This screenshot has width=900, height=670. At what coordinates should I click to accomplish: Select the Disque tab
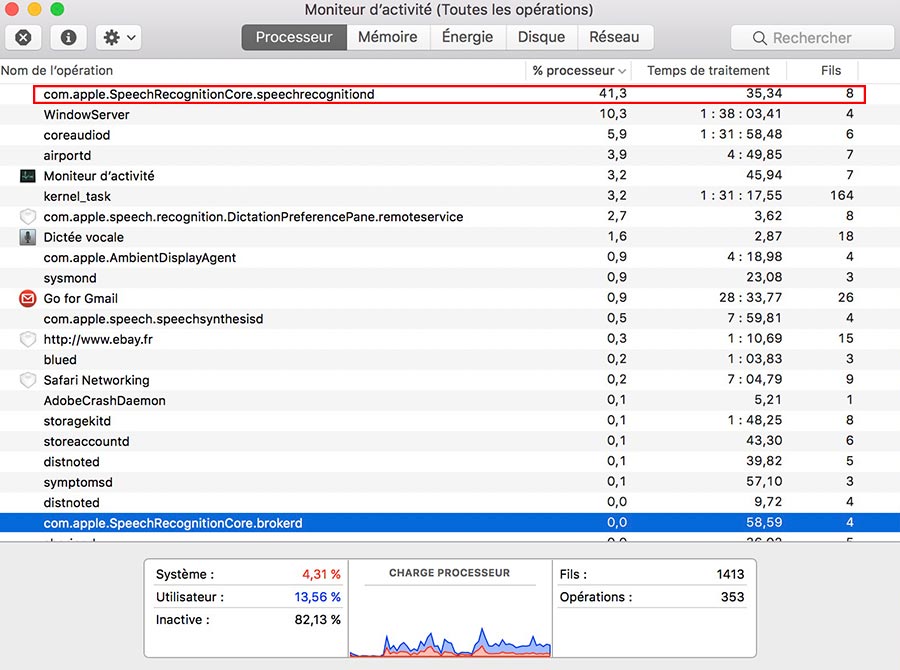pyautogui.click(x=541, y=37)
